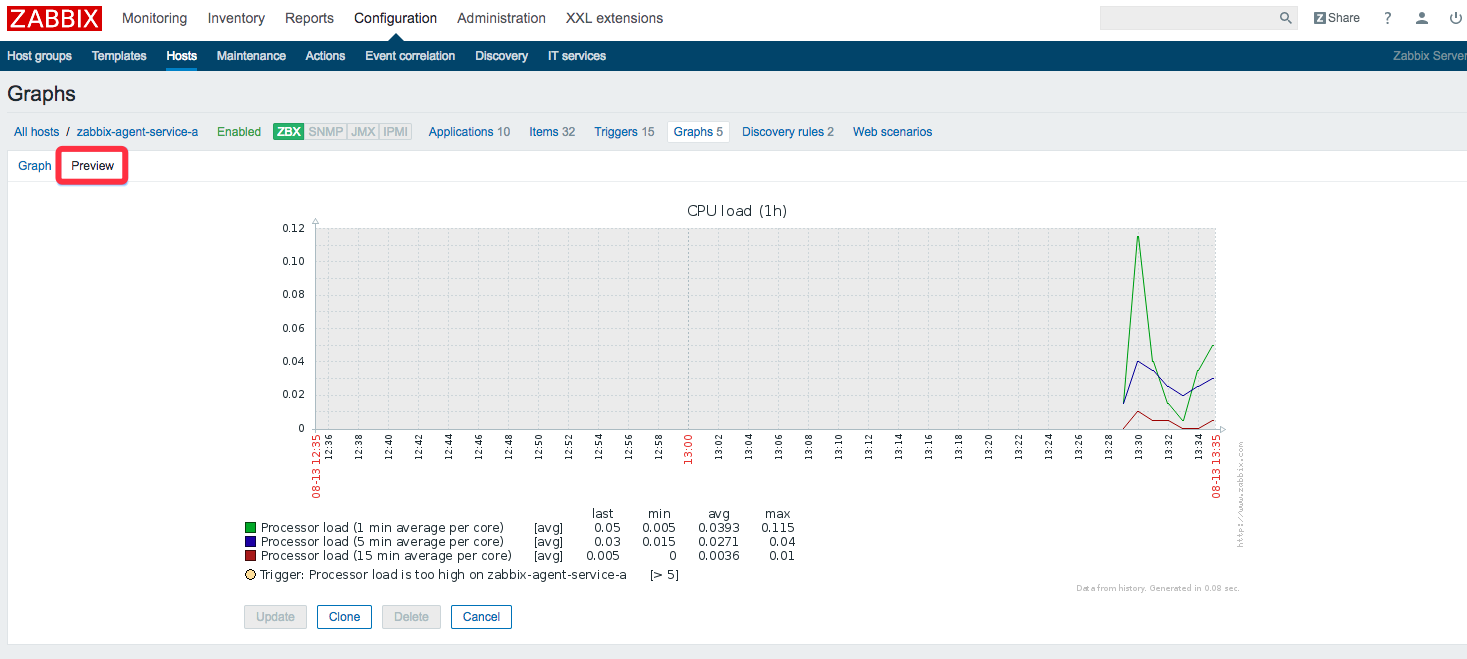Switch to the Preview tab
This screenshot has height=659, width=1467.
[x=92, y=166]
